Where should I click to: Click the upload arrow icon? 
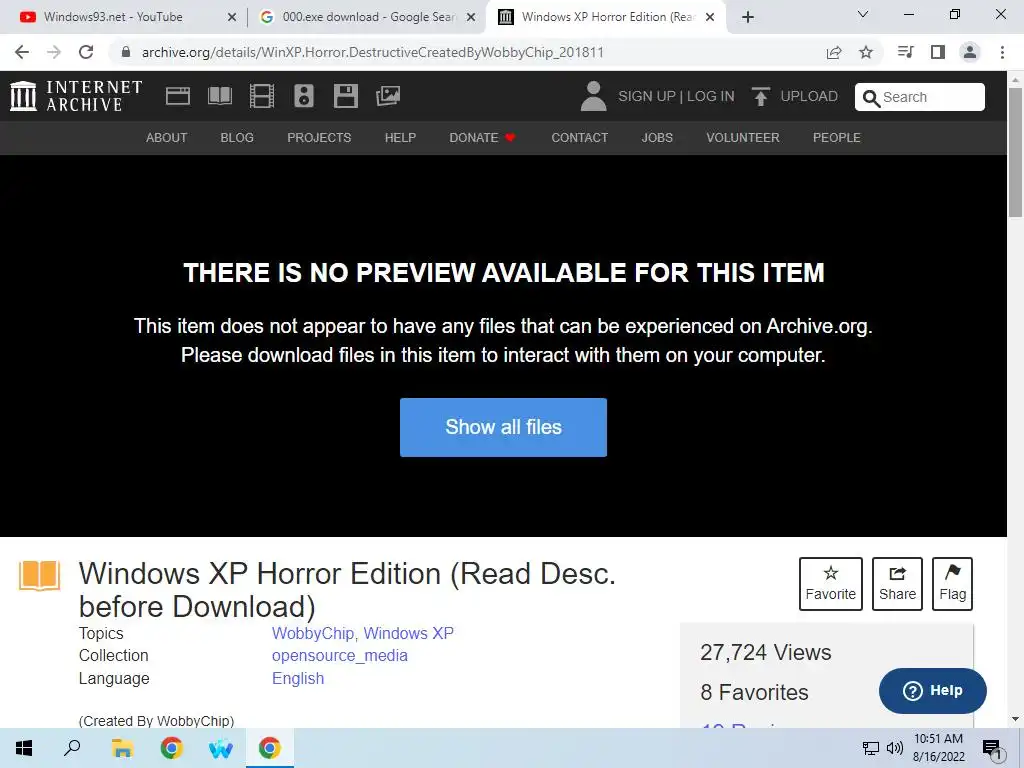tap(760, 96)
